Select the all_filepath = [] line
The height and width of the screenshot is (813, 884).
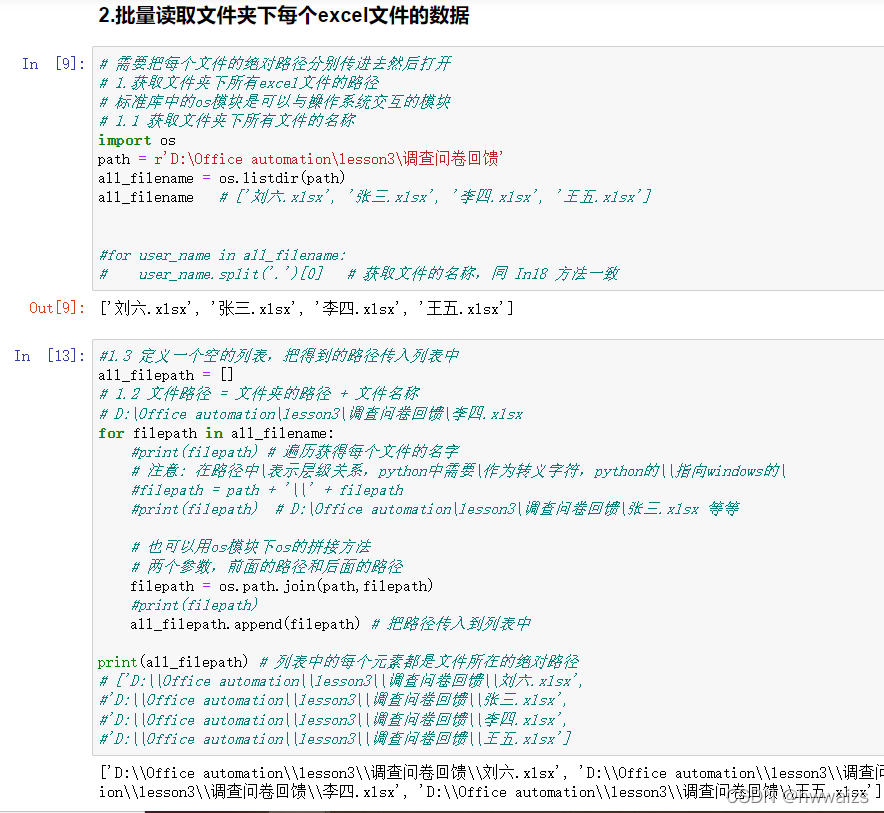coord(155,375)
